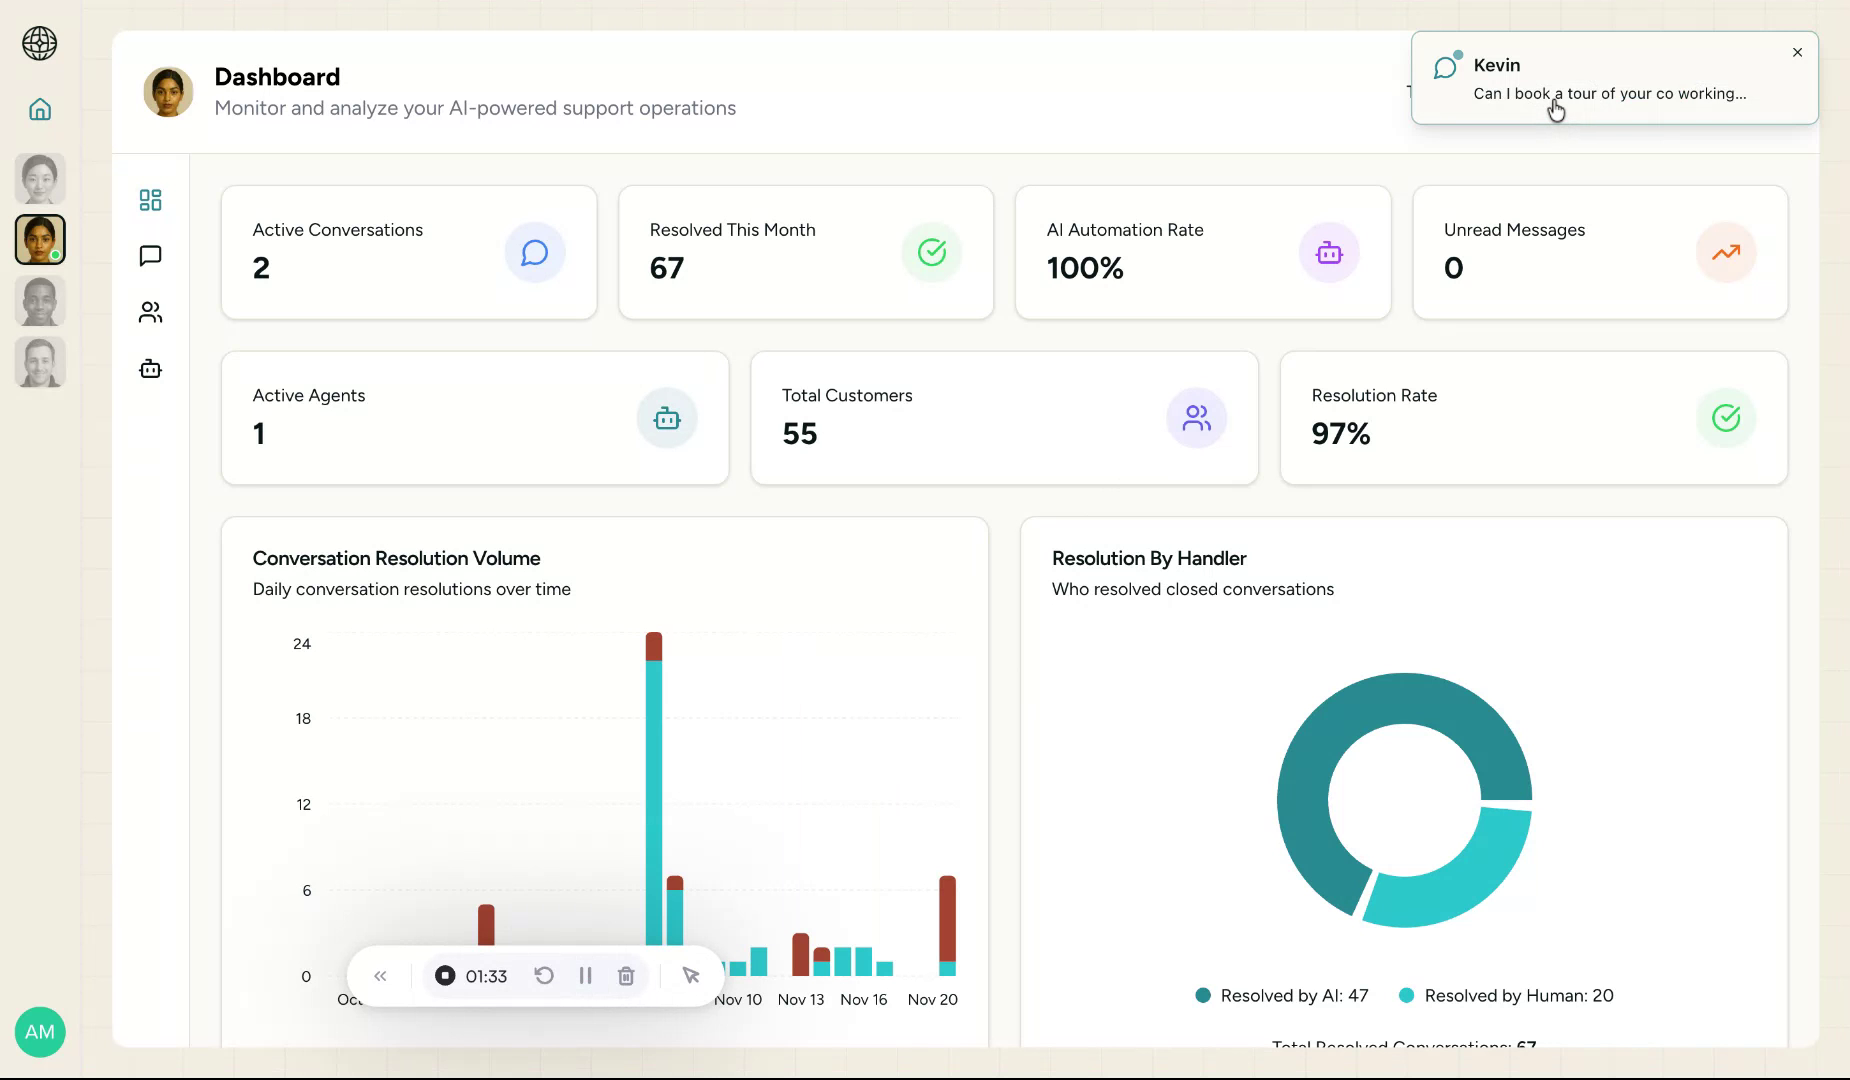Toggle the Resolved by AI legend entry

[1282, 995]
